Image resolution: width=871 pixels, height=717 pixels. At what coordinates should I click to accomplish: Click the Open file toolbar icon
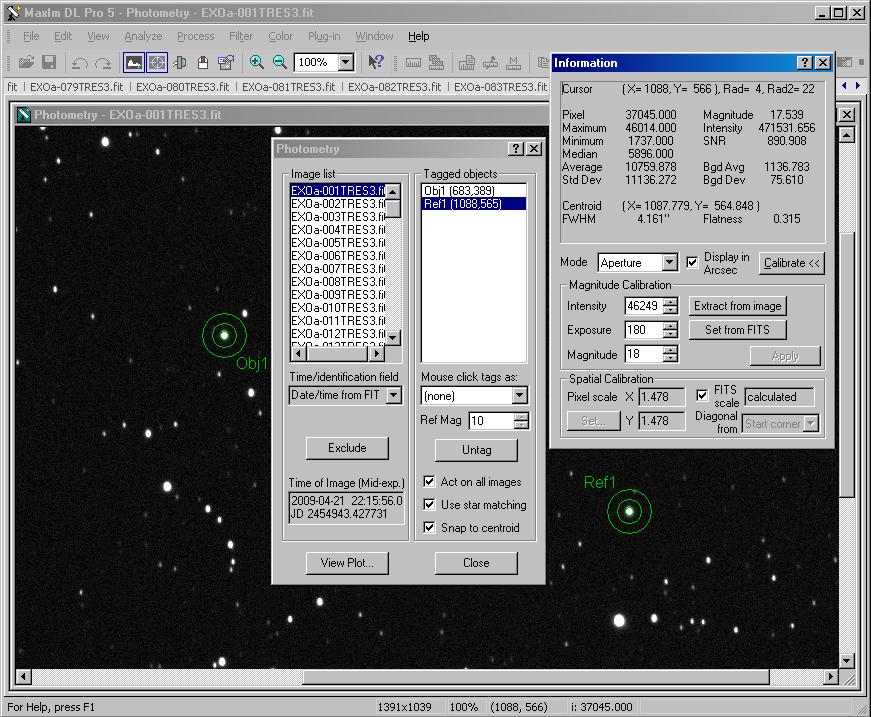26,62
